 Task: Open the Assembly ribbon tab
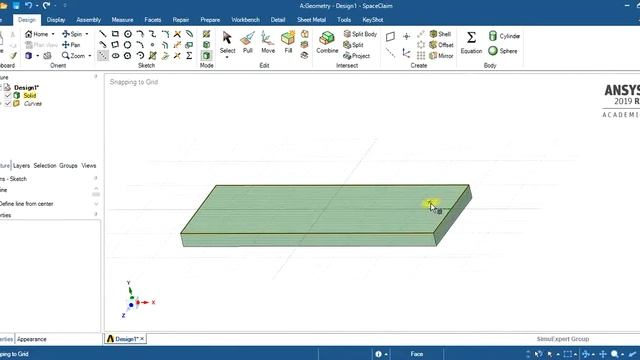(x=88, y=20)
